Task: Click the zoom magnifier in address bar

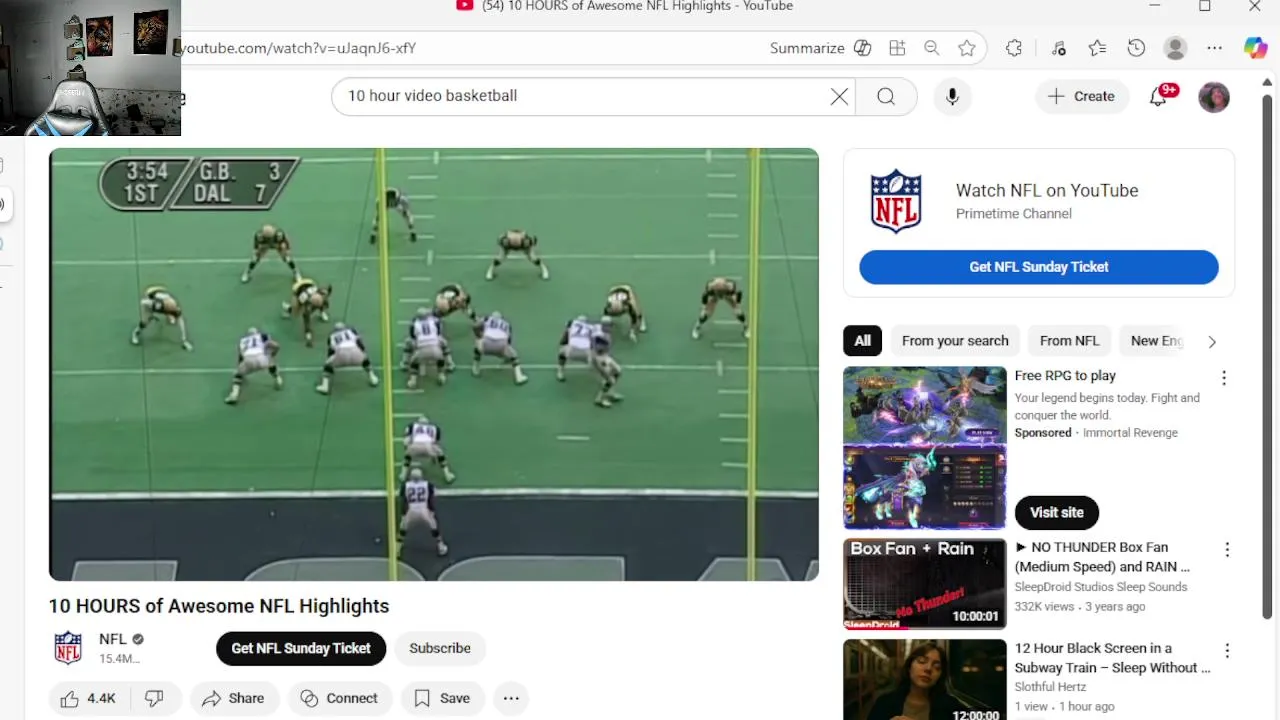Action: coord(931,48)
